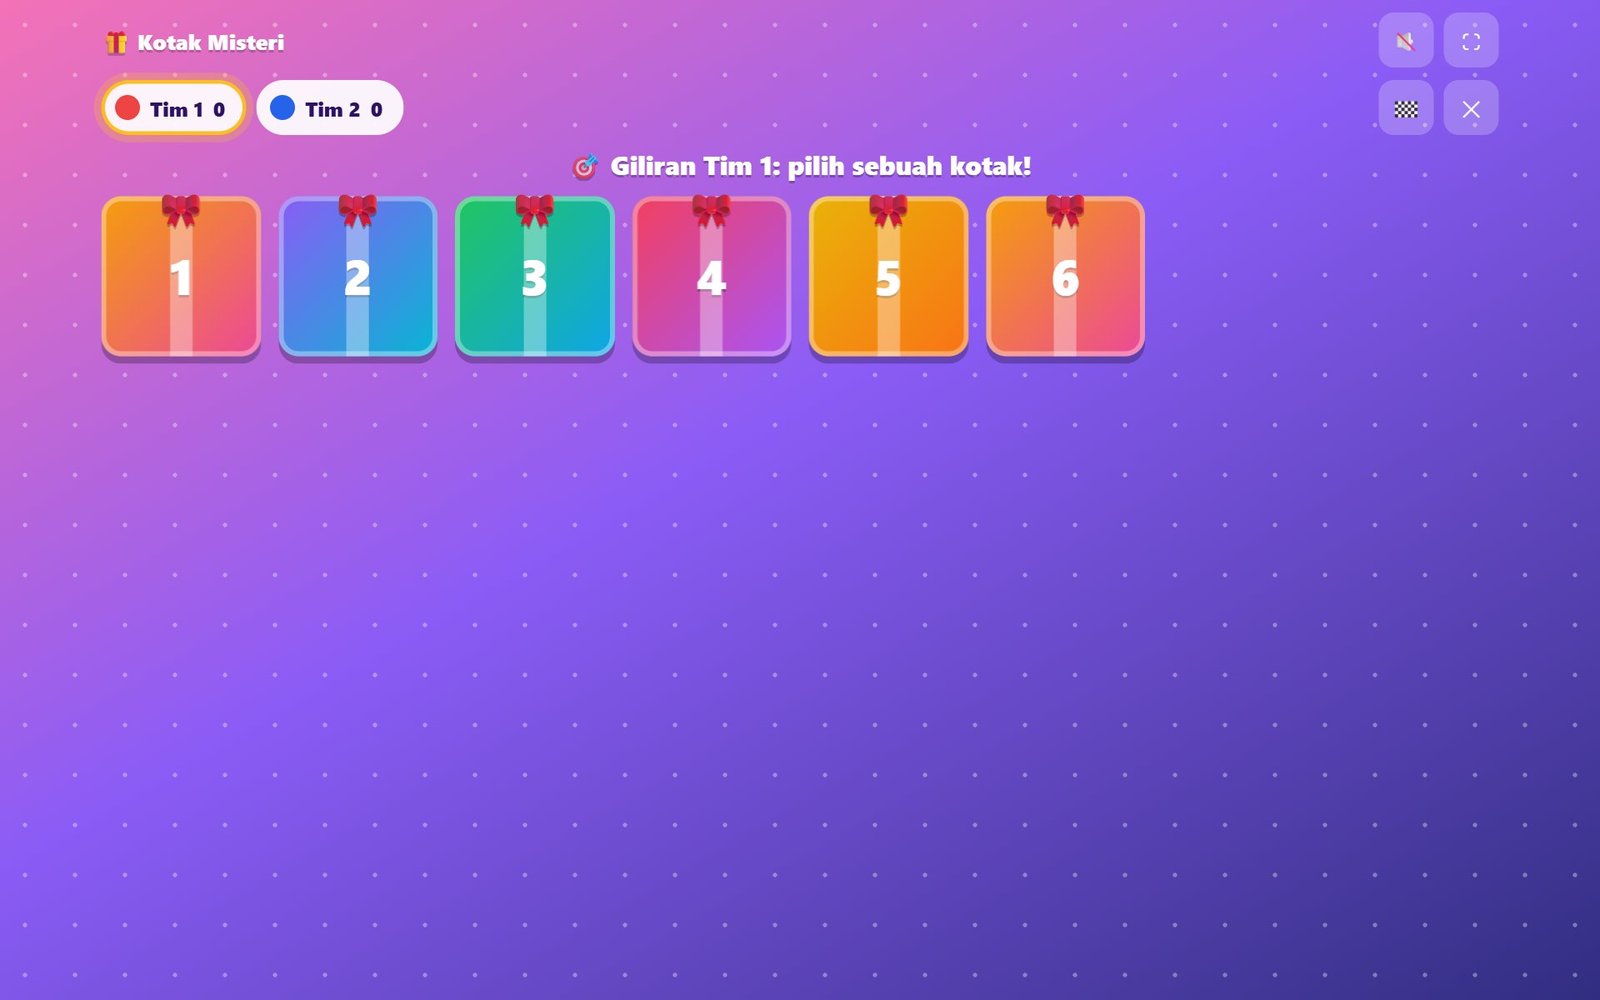Screen dimensions: 1600x1000
Task: Click the red circle of Tim 1
Action: click(x=127, y=108)
